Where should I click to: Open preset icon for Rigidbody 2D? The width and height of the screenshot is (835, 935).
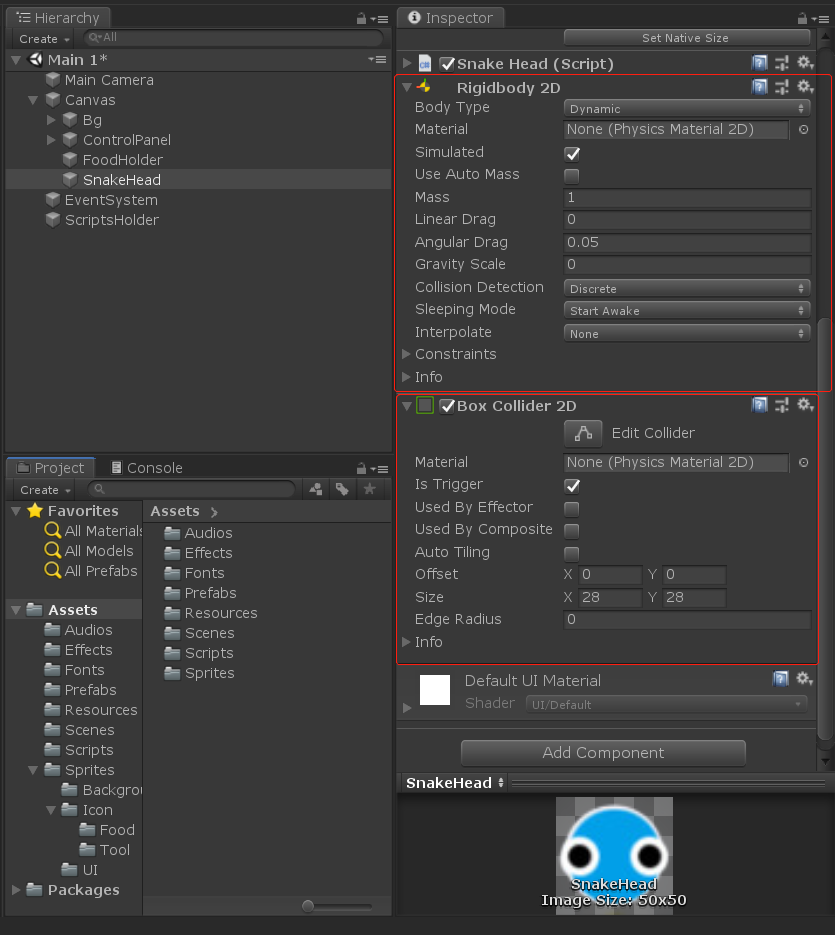[x=781, y=87]
